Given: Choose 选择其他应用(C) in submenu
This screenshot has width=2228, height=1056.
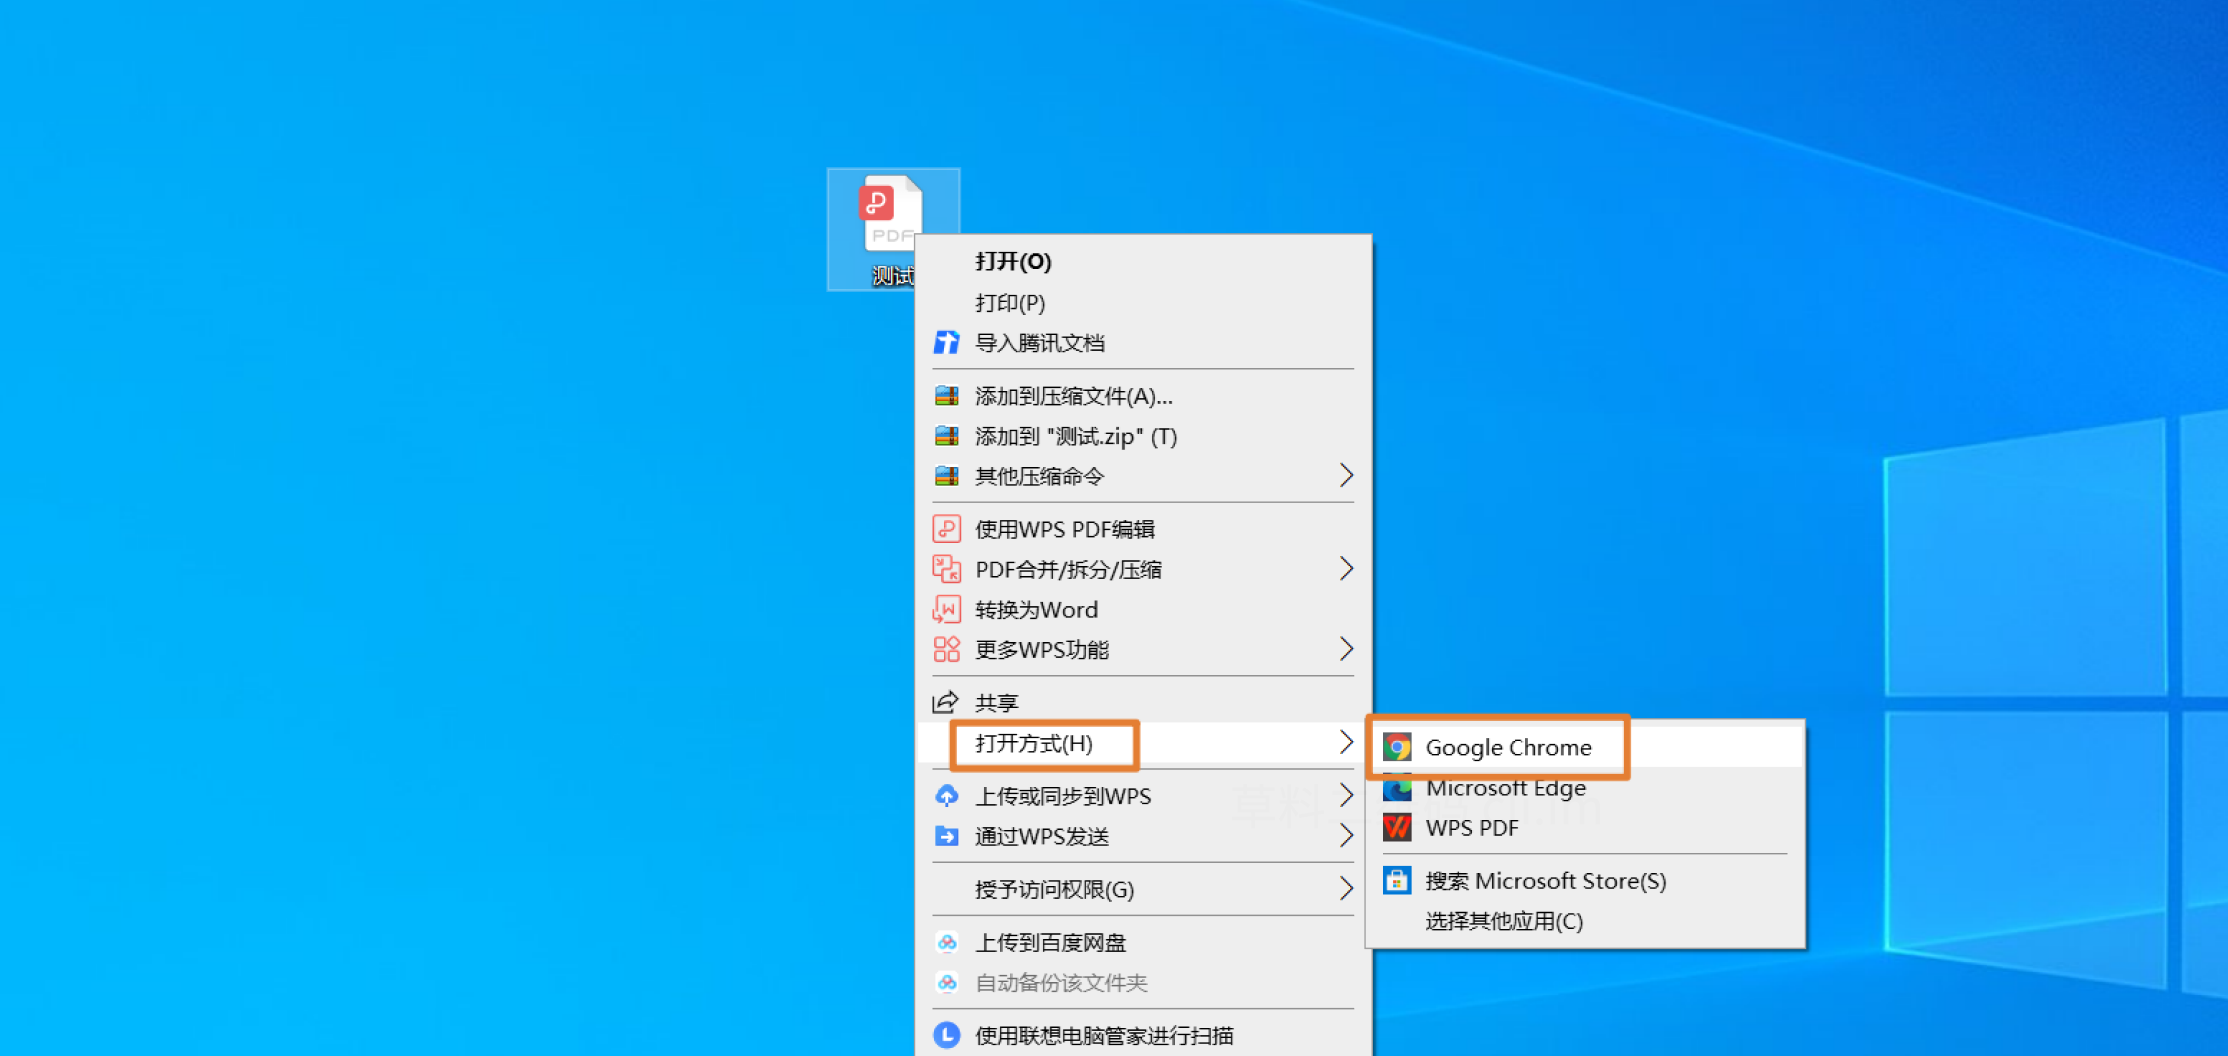Looking at the screenshot, I should 1586,920.
